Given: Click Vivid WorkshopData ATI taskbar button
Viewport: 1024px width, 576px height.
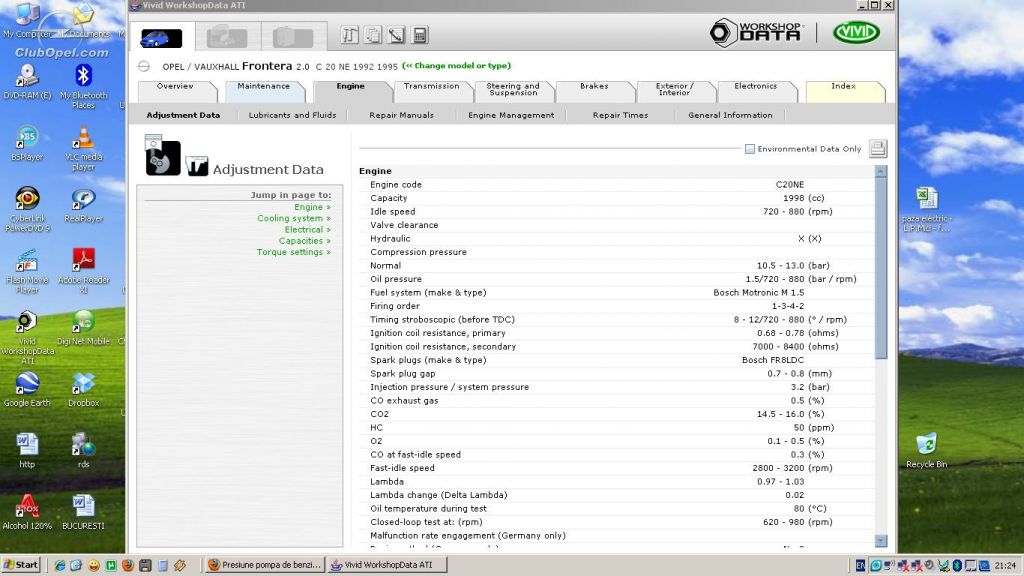Looking at the screenshot, I should point(387,565).
